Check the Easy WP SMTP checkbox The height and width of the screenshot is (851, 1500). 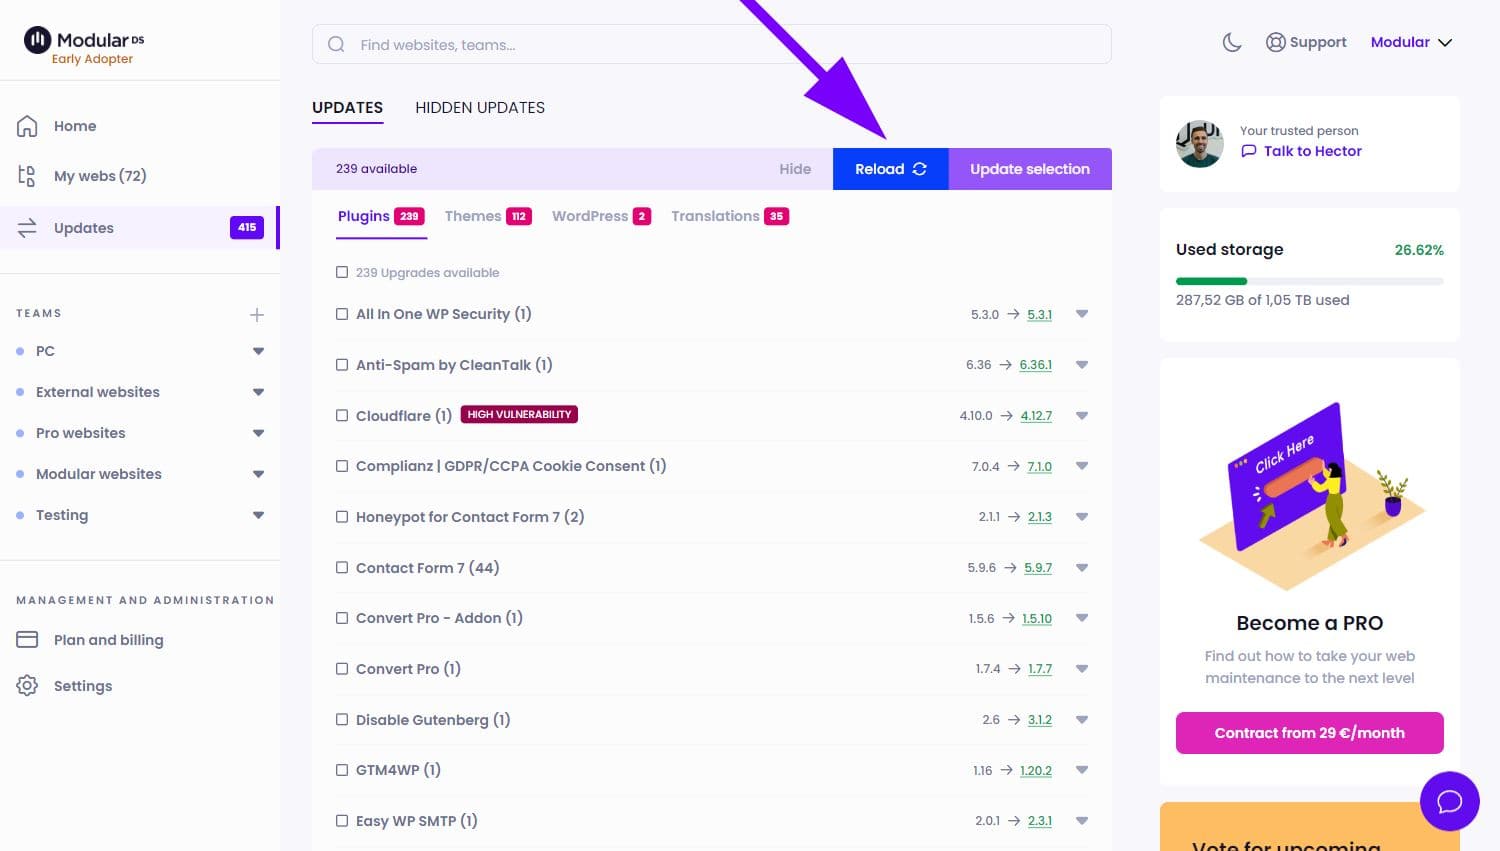(x=342, y=821)
